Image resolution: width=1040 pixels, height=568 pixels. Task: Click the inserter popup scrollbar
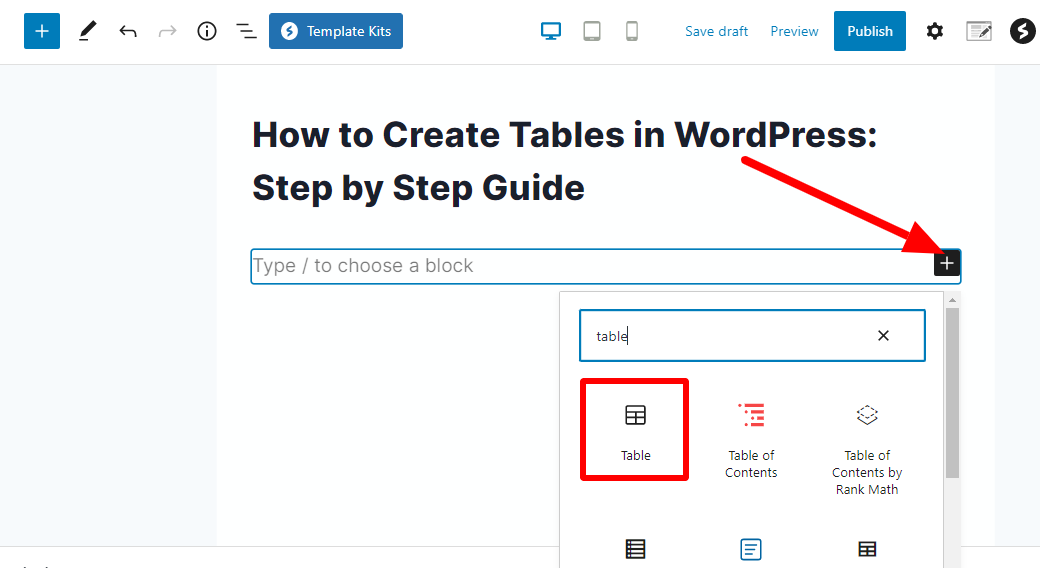(952, 393)
